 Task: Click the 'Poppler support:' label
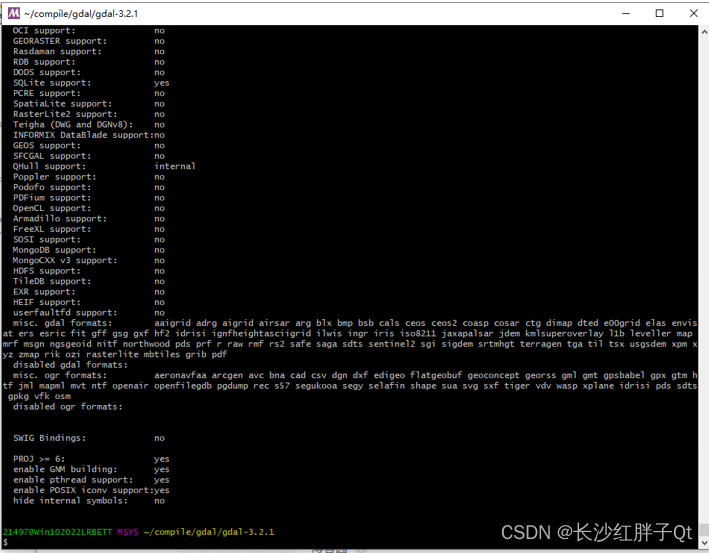click(x=54, y=177)
